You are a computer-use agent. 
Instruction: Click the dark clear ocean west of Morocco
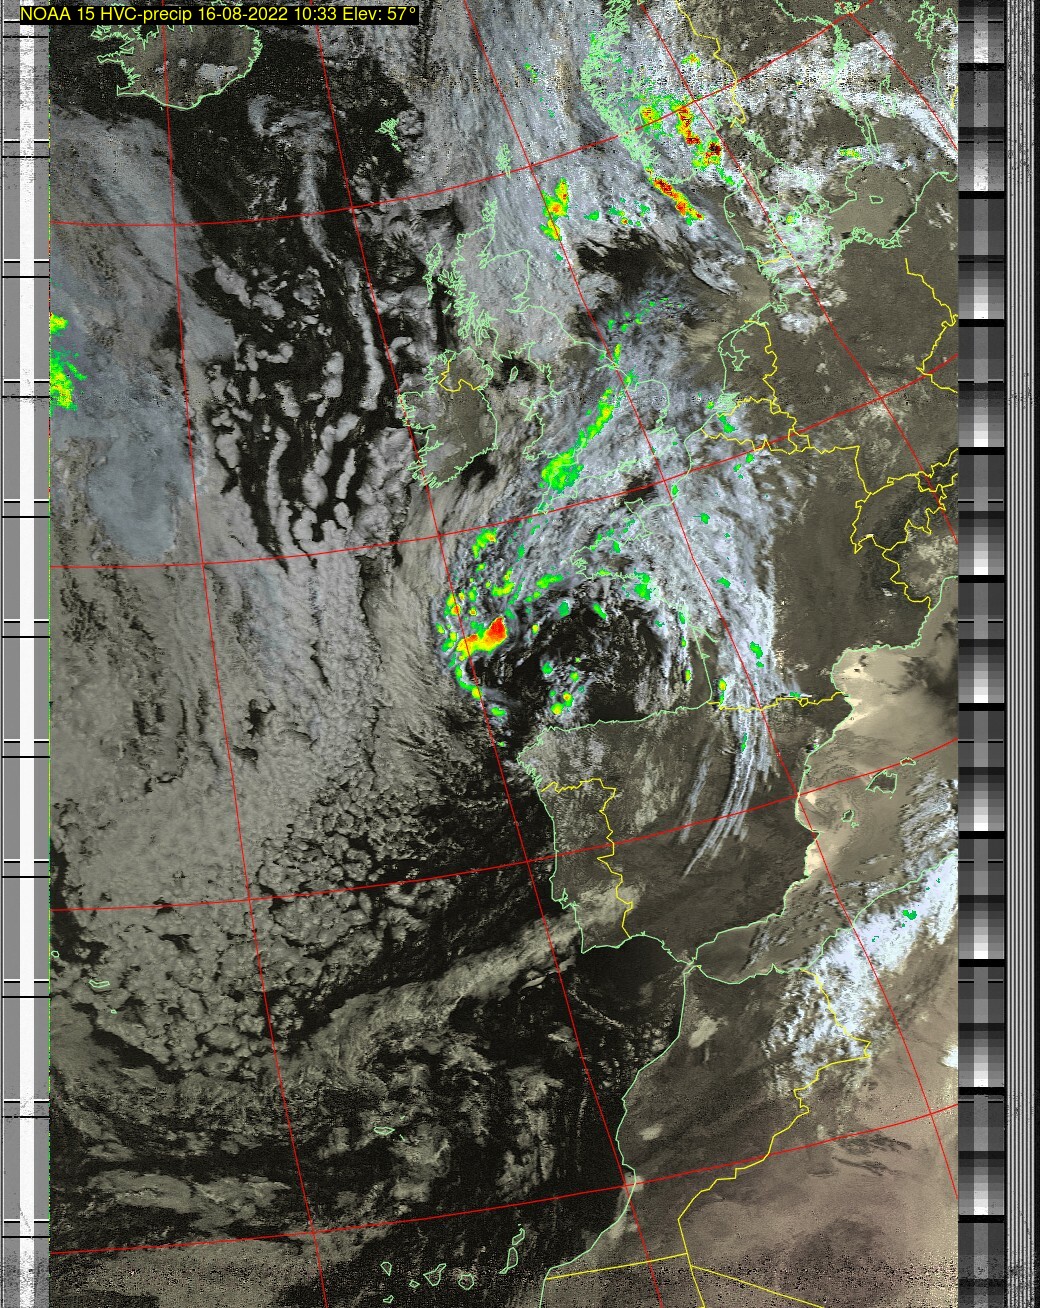[x=580, y=1080]
